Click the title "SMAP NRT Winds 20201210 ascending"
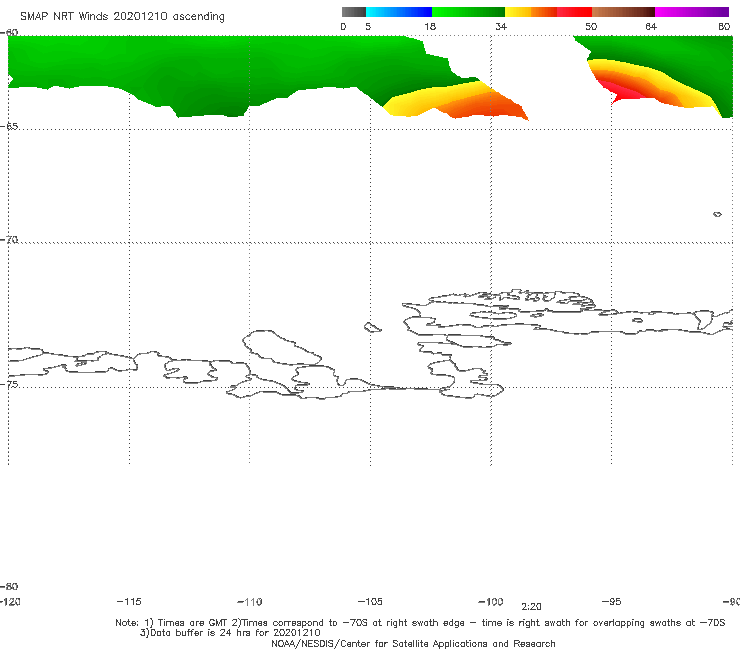The image size is (740, 650). point(122,17)
